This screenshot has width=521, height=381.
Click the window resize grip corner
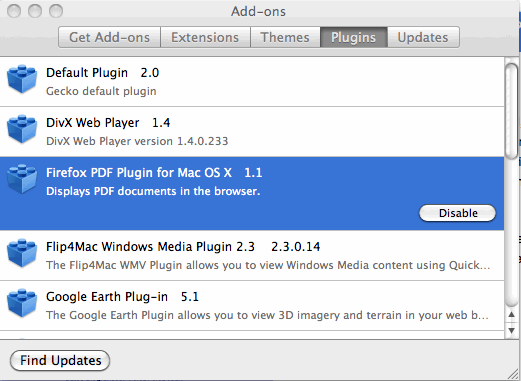click(x=513, y=374)
